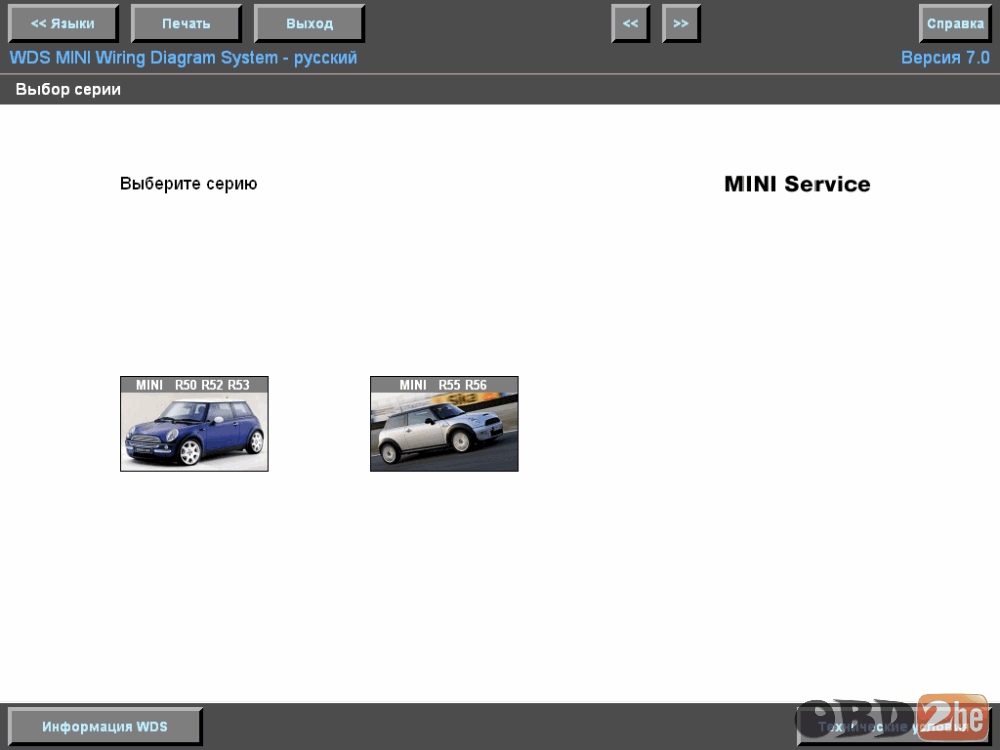1000x750 pixels.
Task: Select MINI R55 R56 series thumbnail
Action: pos(445,424)
